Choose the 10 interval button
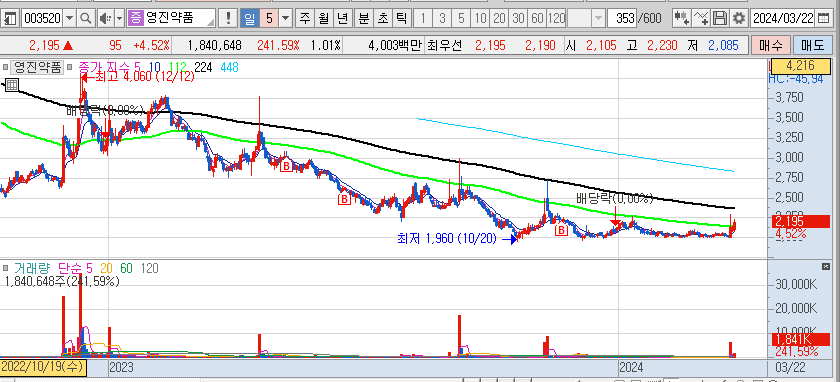The width and height of the screenshot is (840, 382). pyautogui.click(x=481, y=19)
